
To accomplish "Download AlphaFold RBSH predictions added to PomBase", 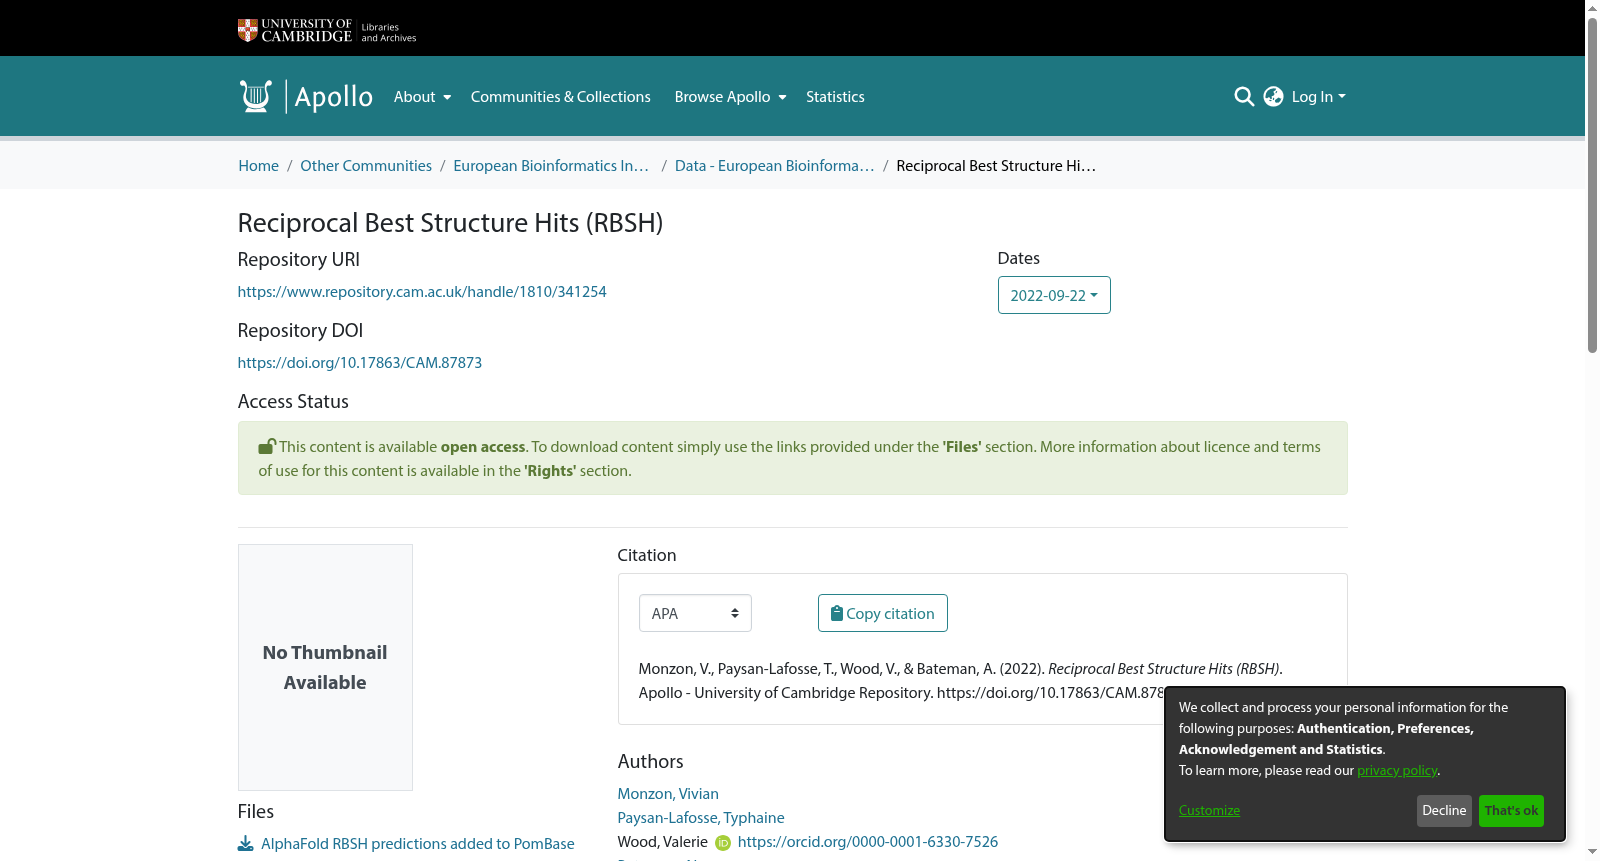I will click(418, 844).
